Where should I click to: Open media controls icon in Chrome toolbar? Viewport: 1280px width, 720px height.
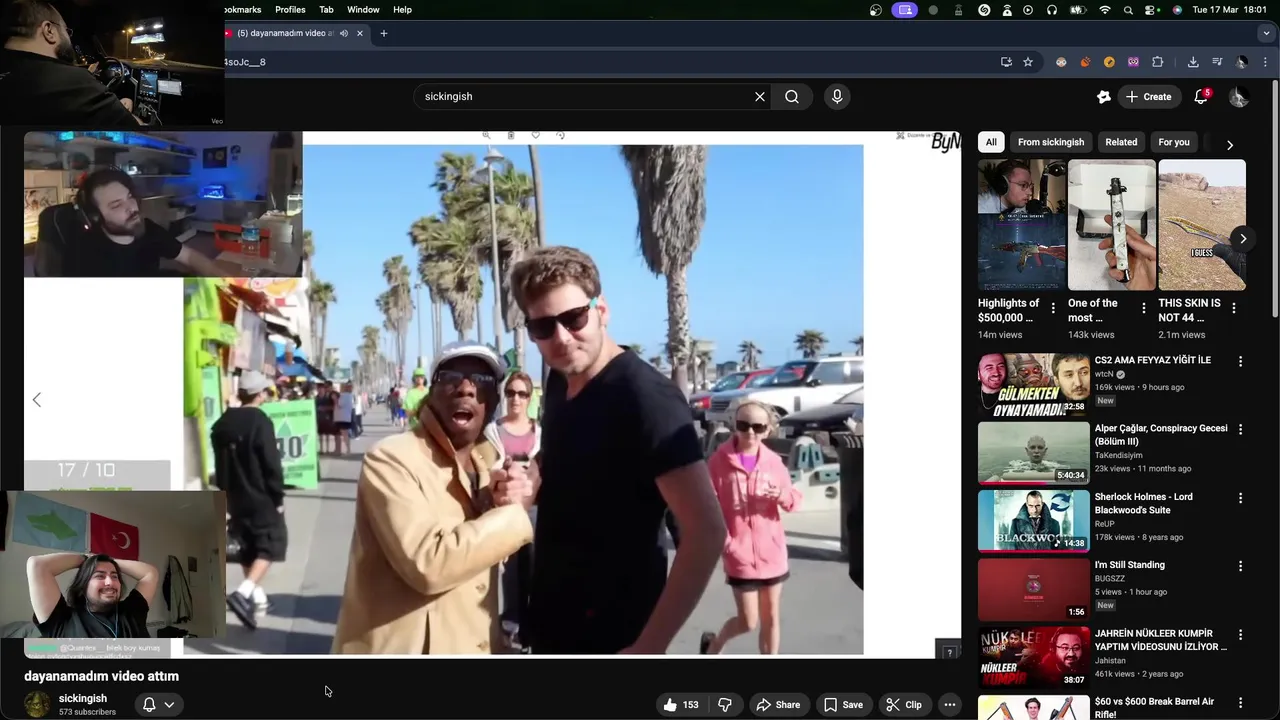coord(1217,62)
